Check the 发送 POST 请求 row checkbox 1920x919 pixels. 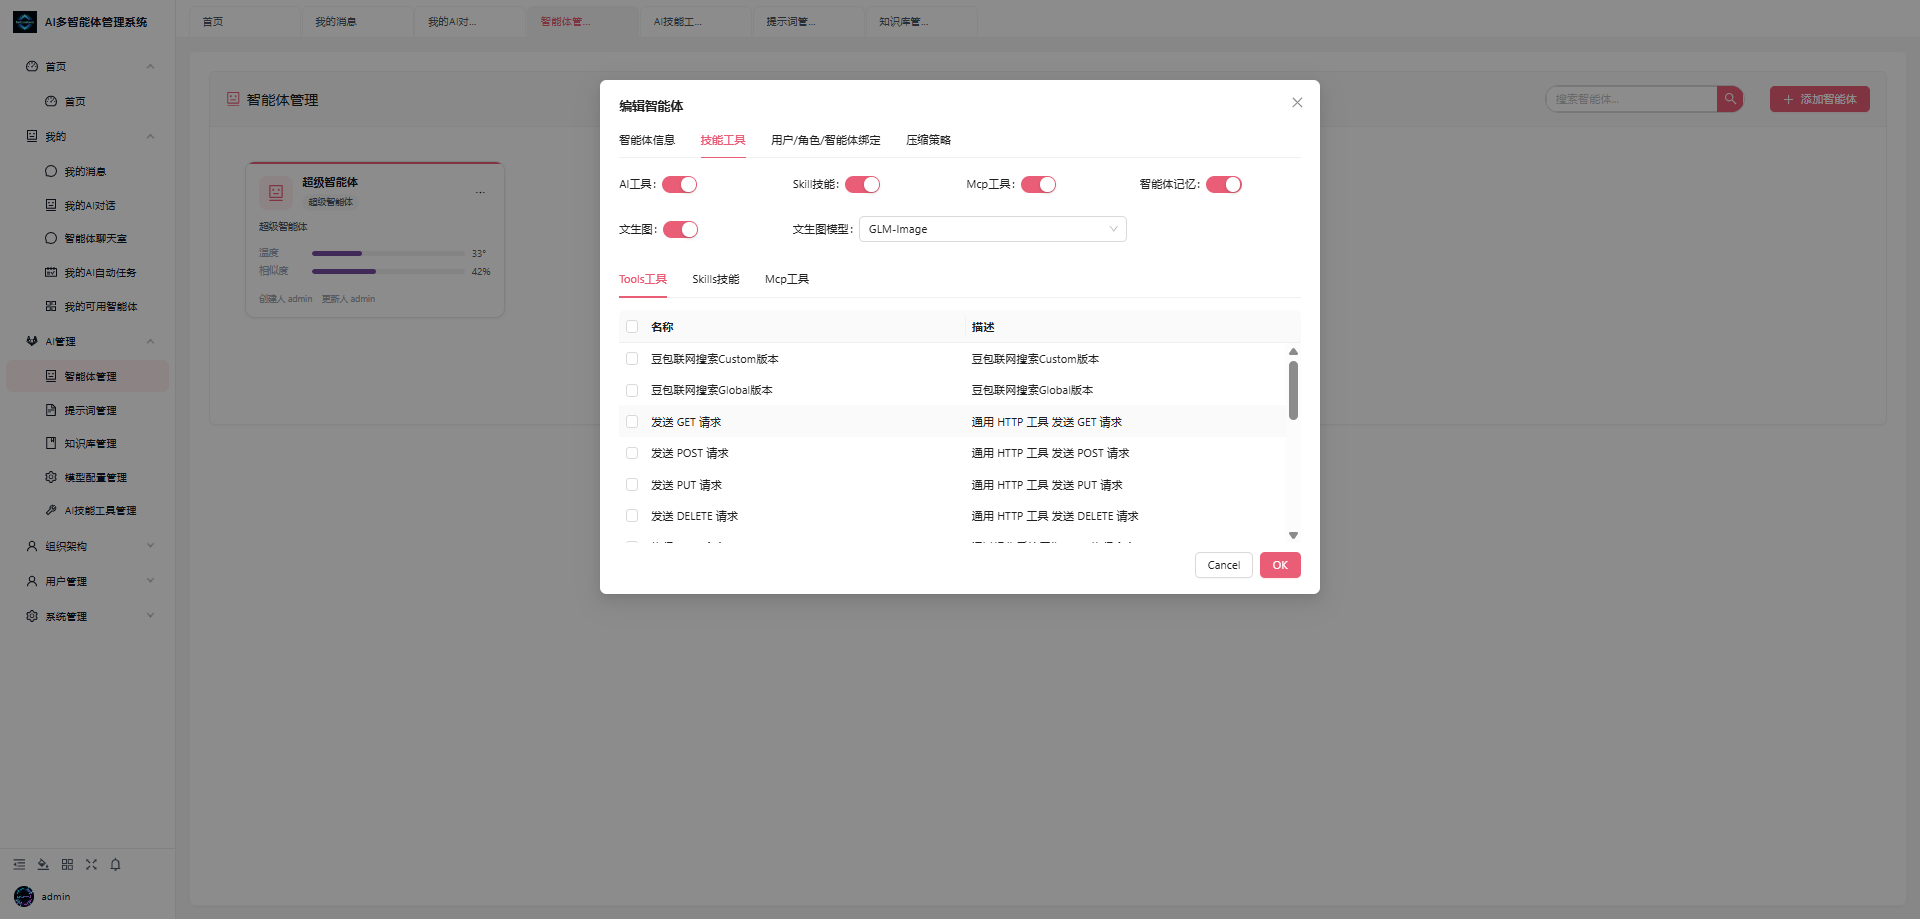point(632,453)
